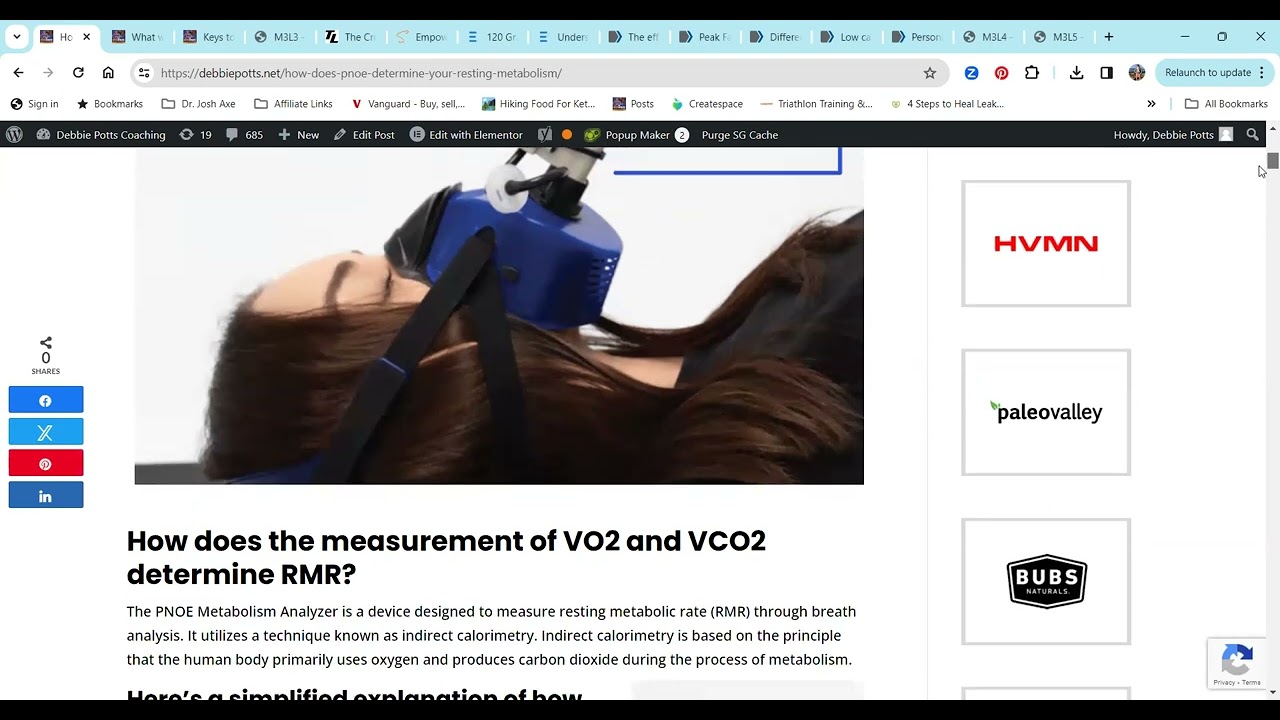The height and width of the screenshot is (720, 1280).
Task: Open the paleovalley sponsor banner
Action: pos(1046,412)
